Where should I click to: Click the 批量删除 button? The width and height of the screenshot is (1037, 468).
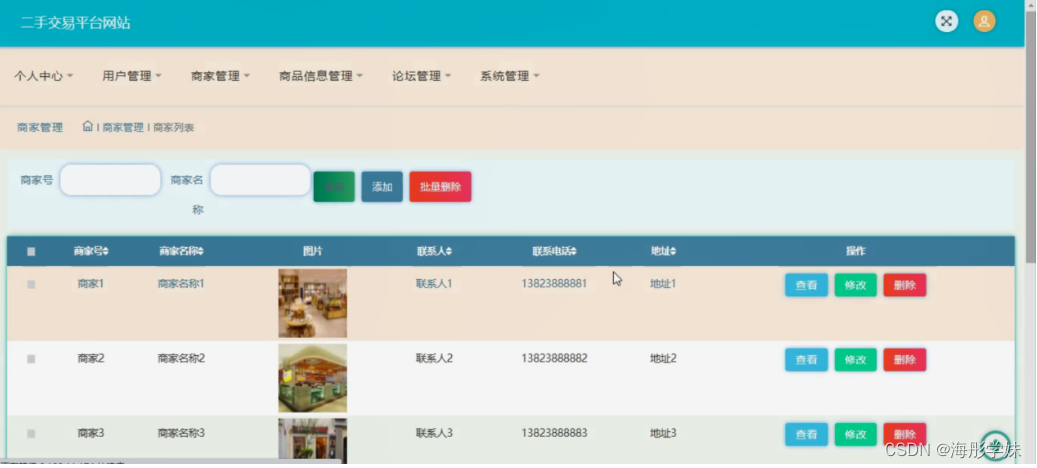click(440, 187)
